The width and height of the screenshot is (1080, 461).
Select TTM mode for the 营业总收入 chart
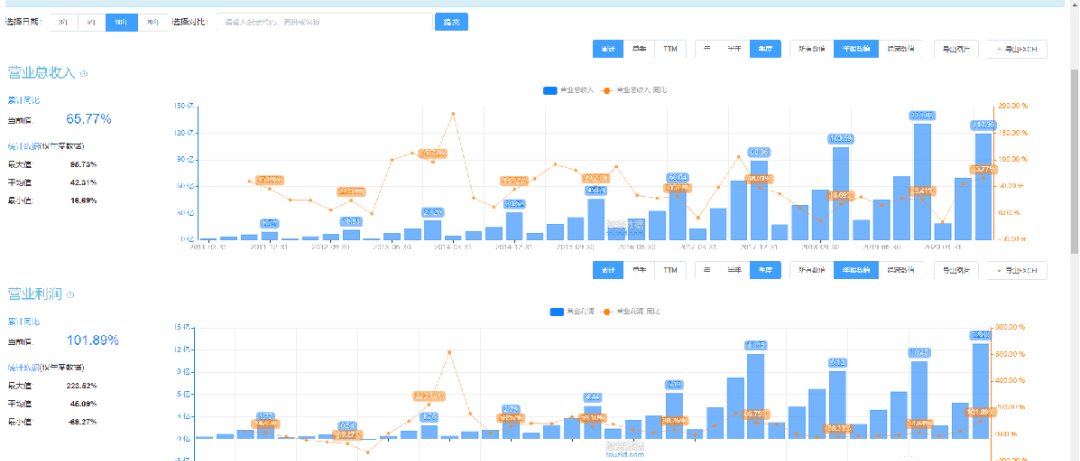[670, 49]
